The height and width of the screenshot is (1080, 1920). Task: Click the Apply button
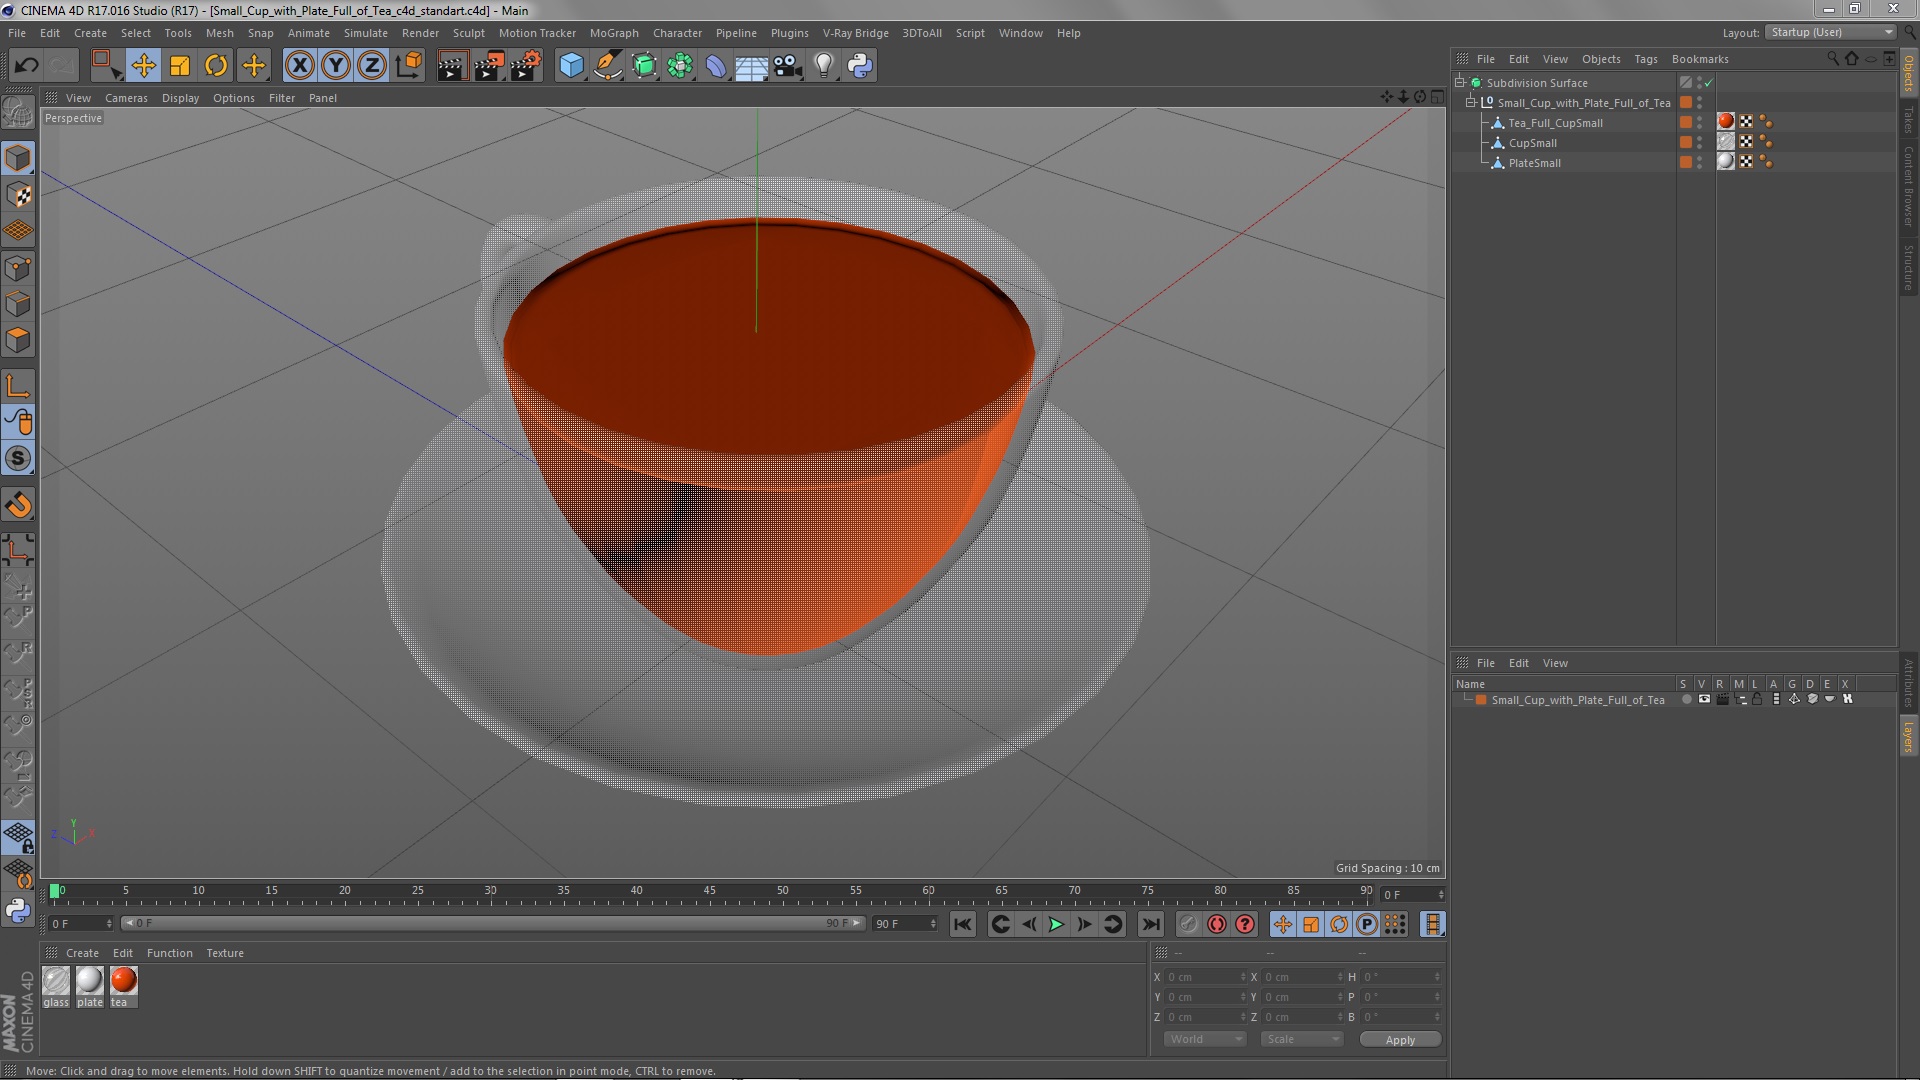pos(1399,1040)
